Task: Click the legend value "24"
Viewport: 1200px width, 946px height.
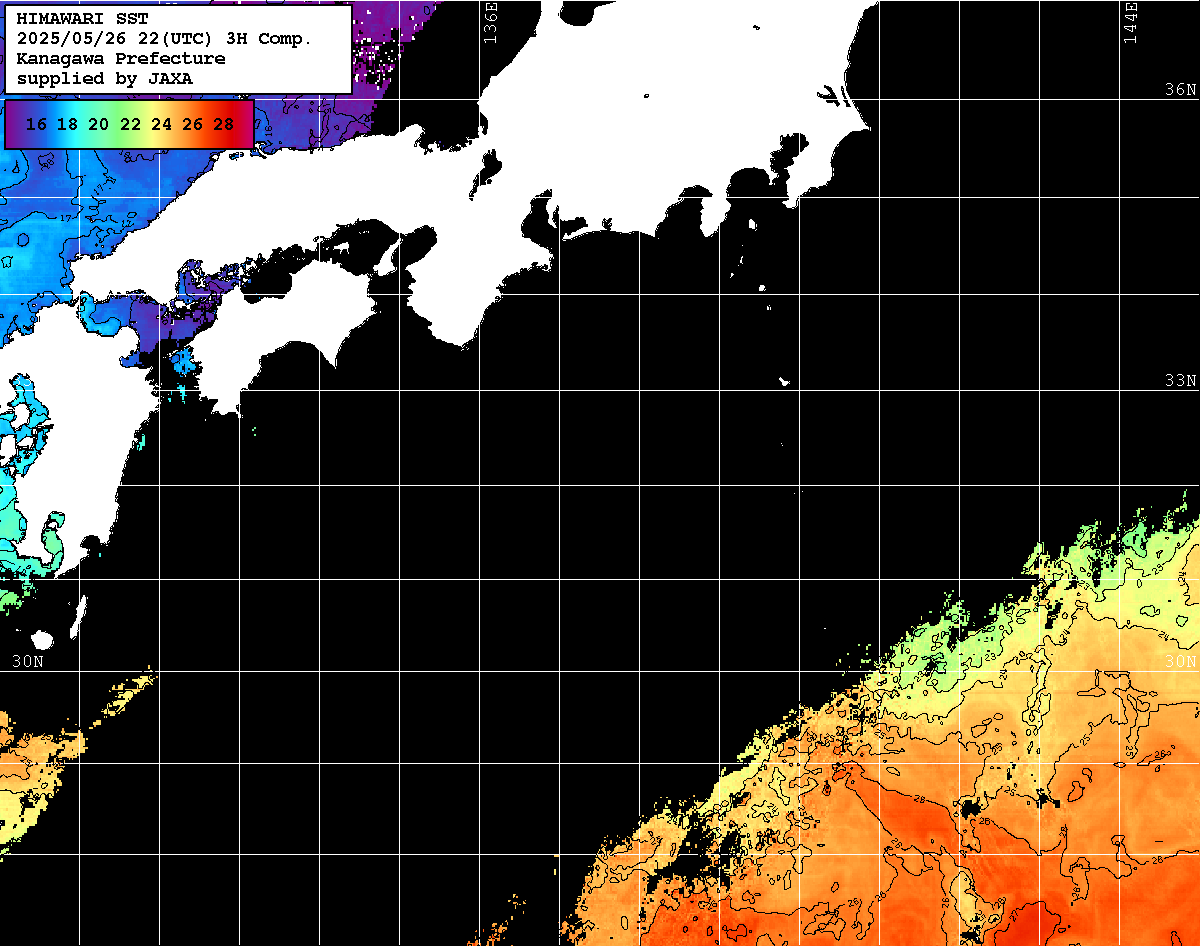Action: point(161,124)
